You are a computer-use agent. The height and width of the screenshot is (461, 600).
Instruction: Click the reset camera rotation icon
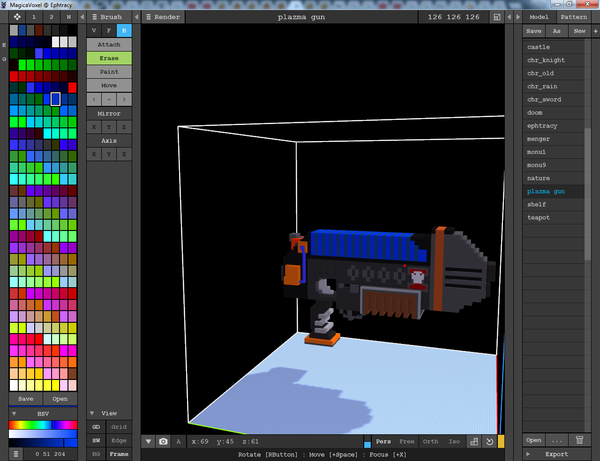(x=488, y=441)
